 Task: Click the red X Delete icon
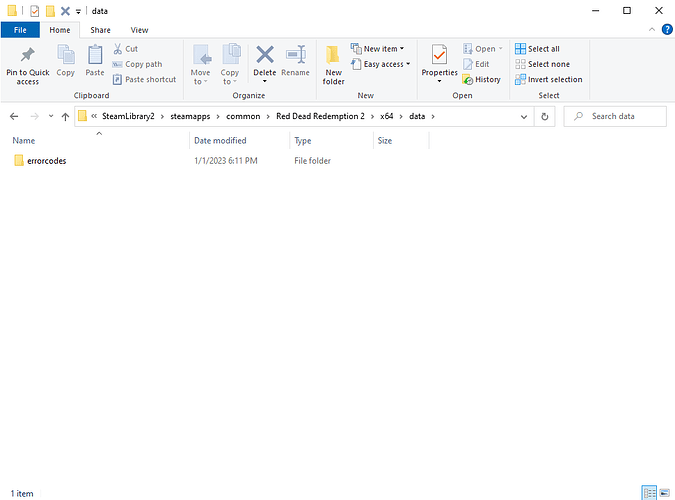265,55
